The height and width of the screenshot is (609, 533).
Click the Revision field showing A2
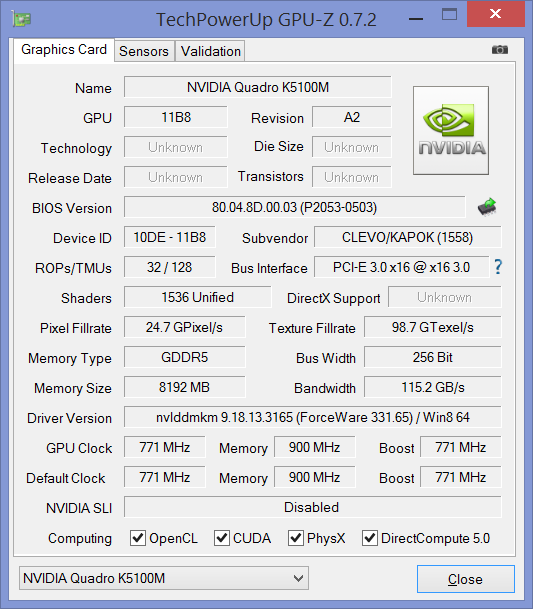pos(352,117)
